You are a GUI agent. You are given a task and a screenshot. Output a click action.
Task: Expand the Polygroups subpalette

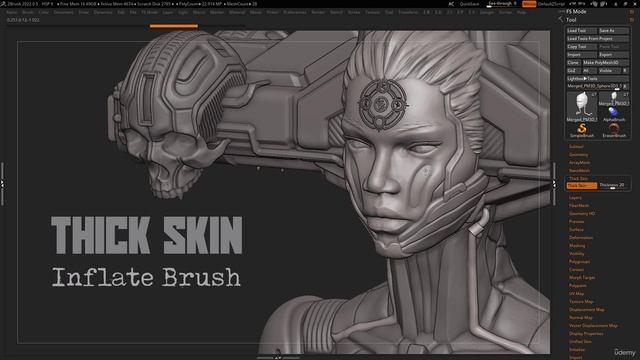coord(579,262)
